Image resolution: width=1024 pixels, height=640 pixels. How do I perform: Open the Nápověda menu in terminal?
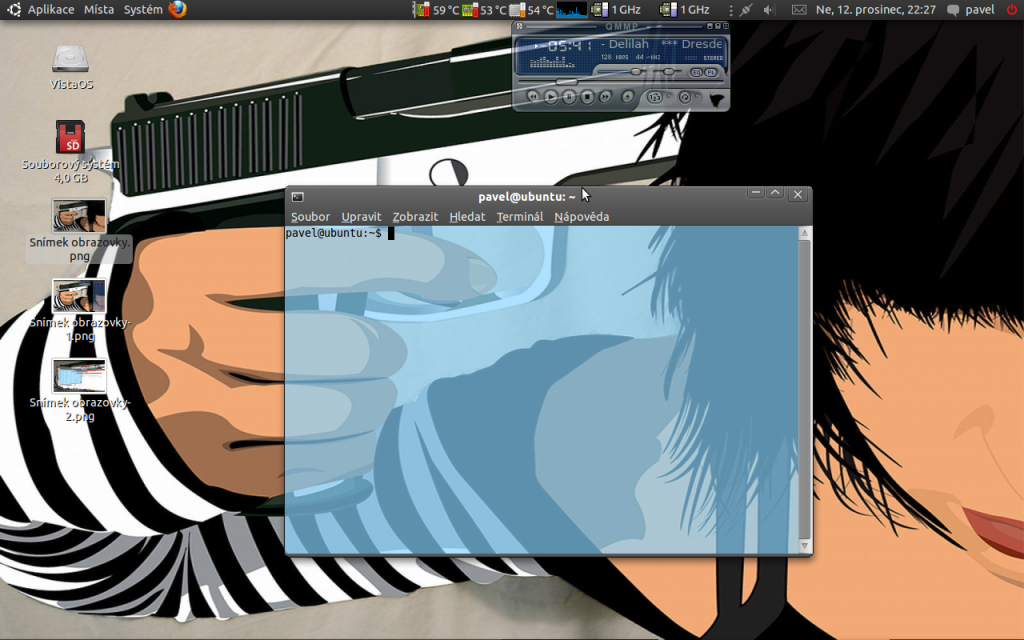pos(582,217)
